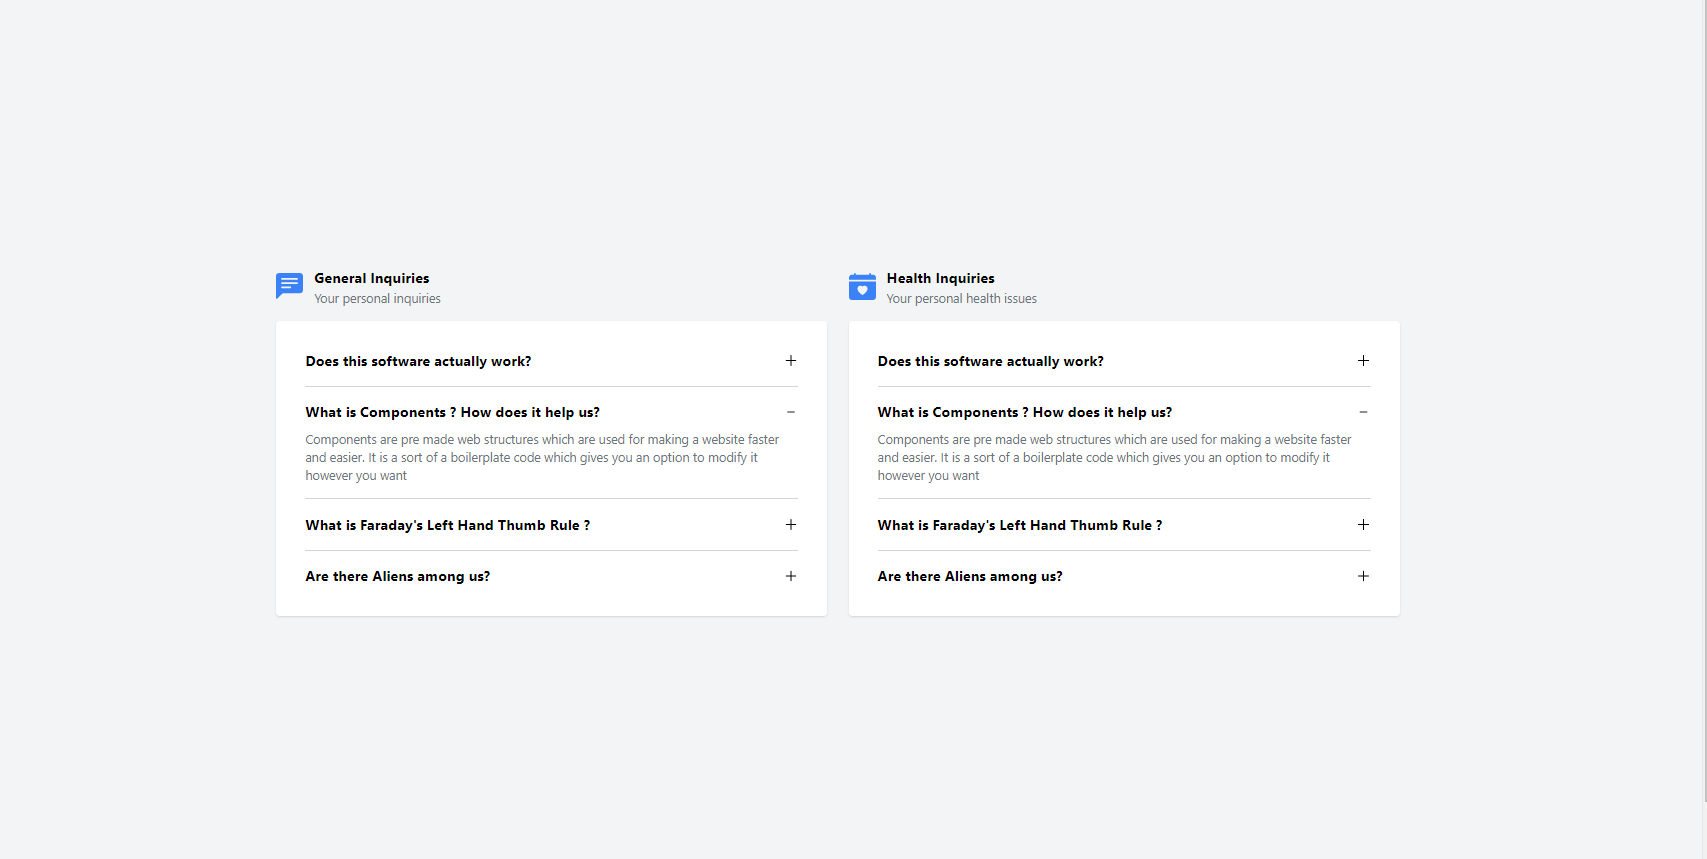1707x859 pixels.
Task: Click the plus icon for 'Does this software actually work?' under General Inquiries
Action: pyautogui.click(x=790, y=361)
